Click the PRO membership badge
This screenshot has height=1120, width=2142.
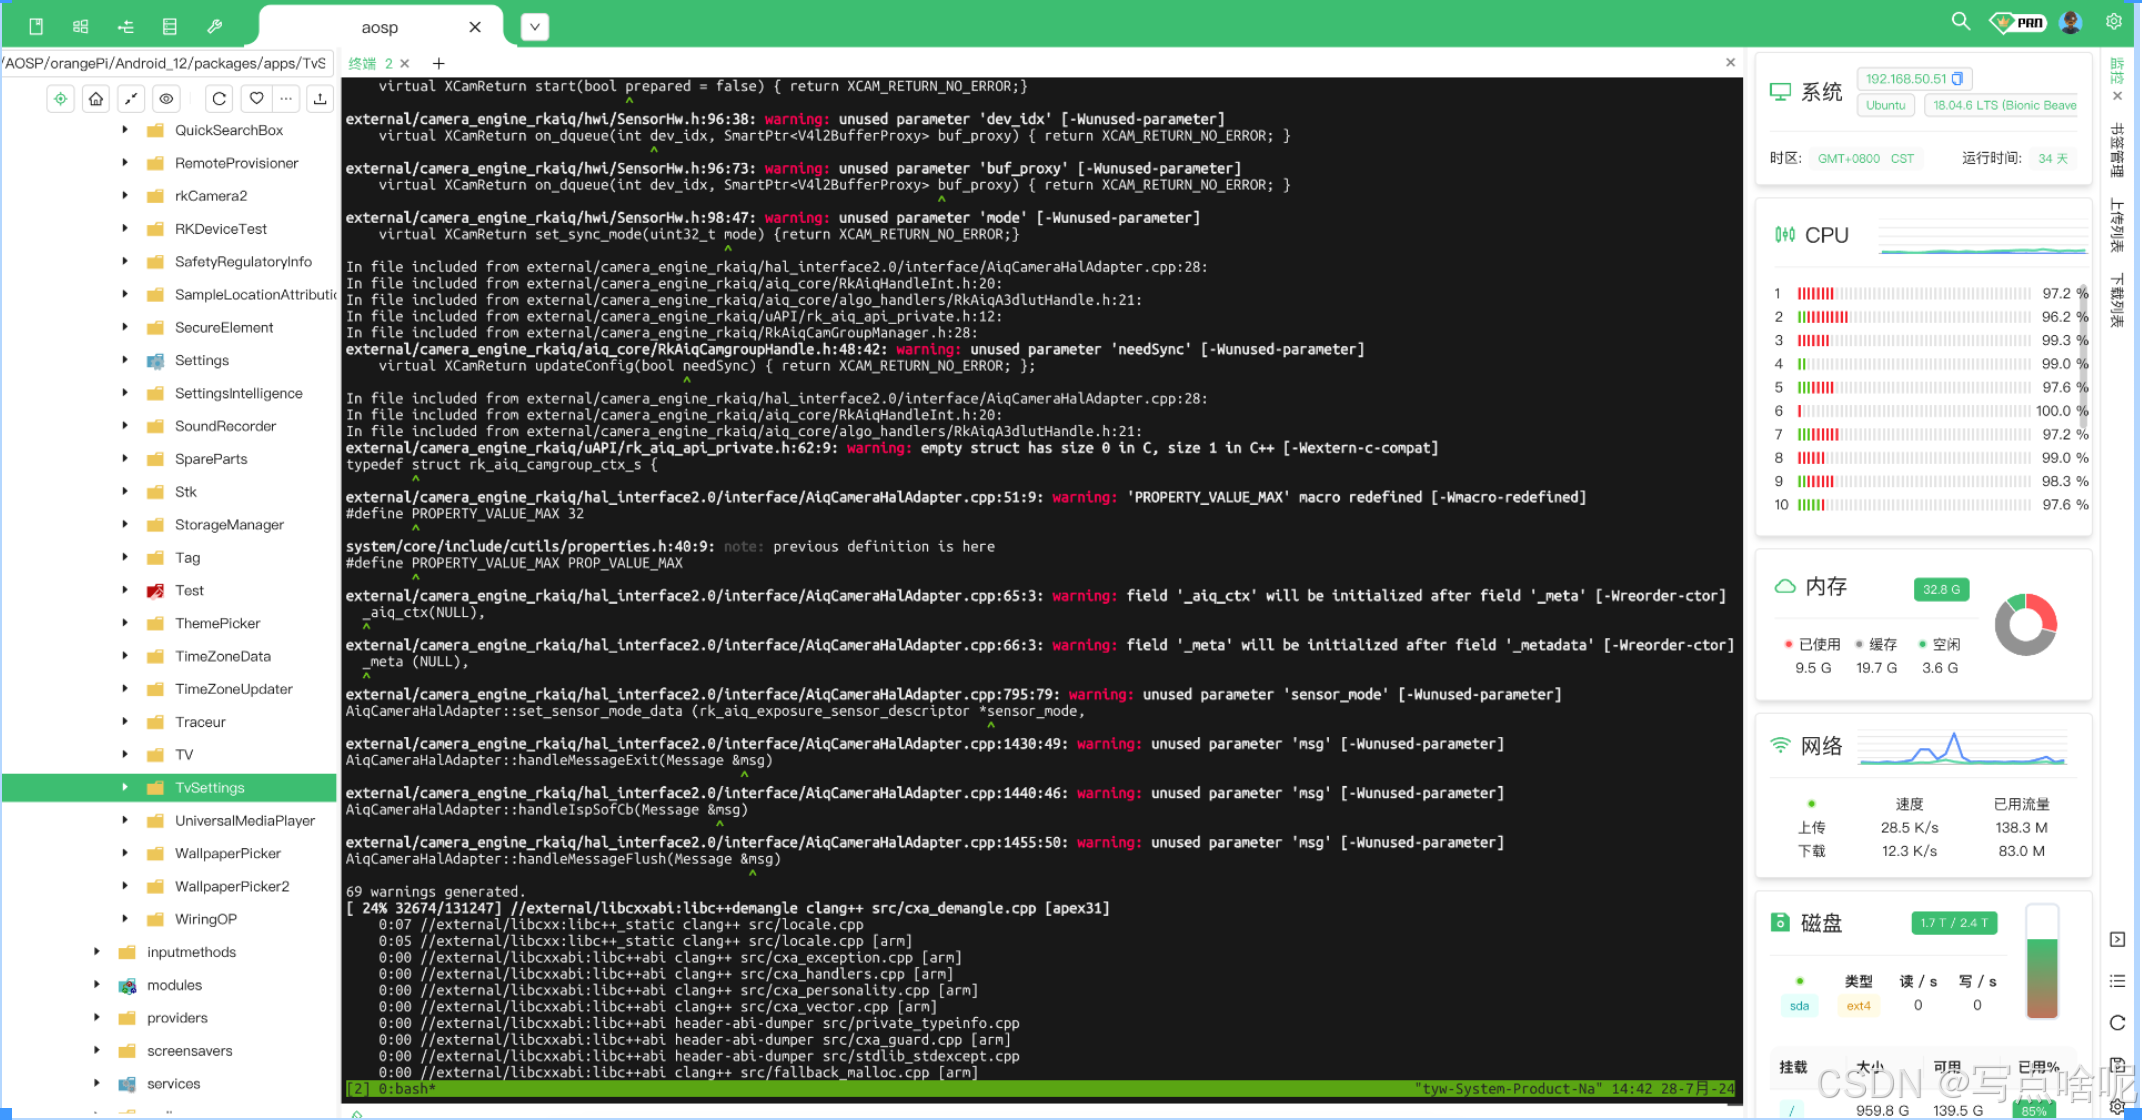(x=2019, y=22)
